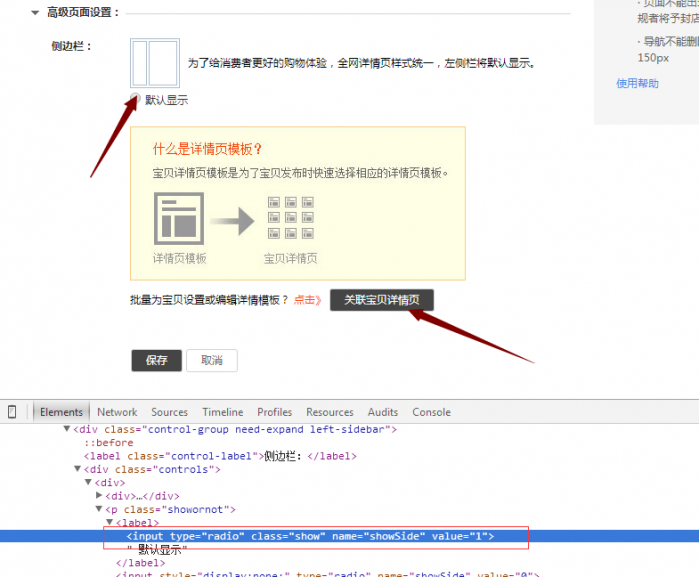
Task: Select the 默认显示 radio button
Action: [136, 99]
